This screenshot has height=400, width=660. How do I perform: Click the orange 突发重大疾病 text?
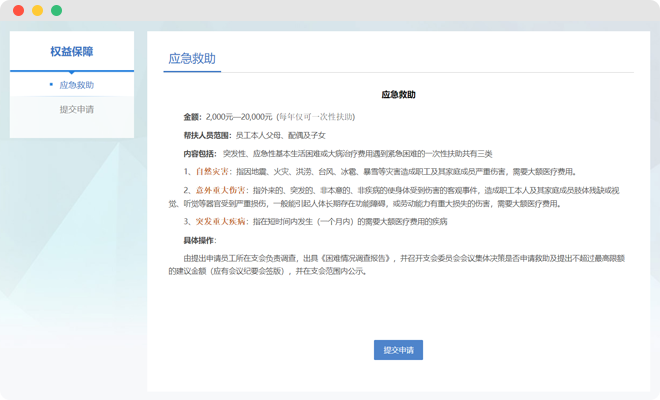[221, 221]
